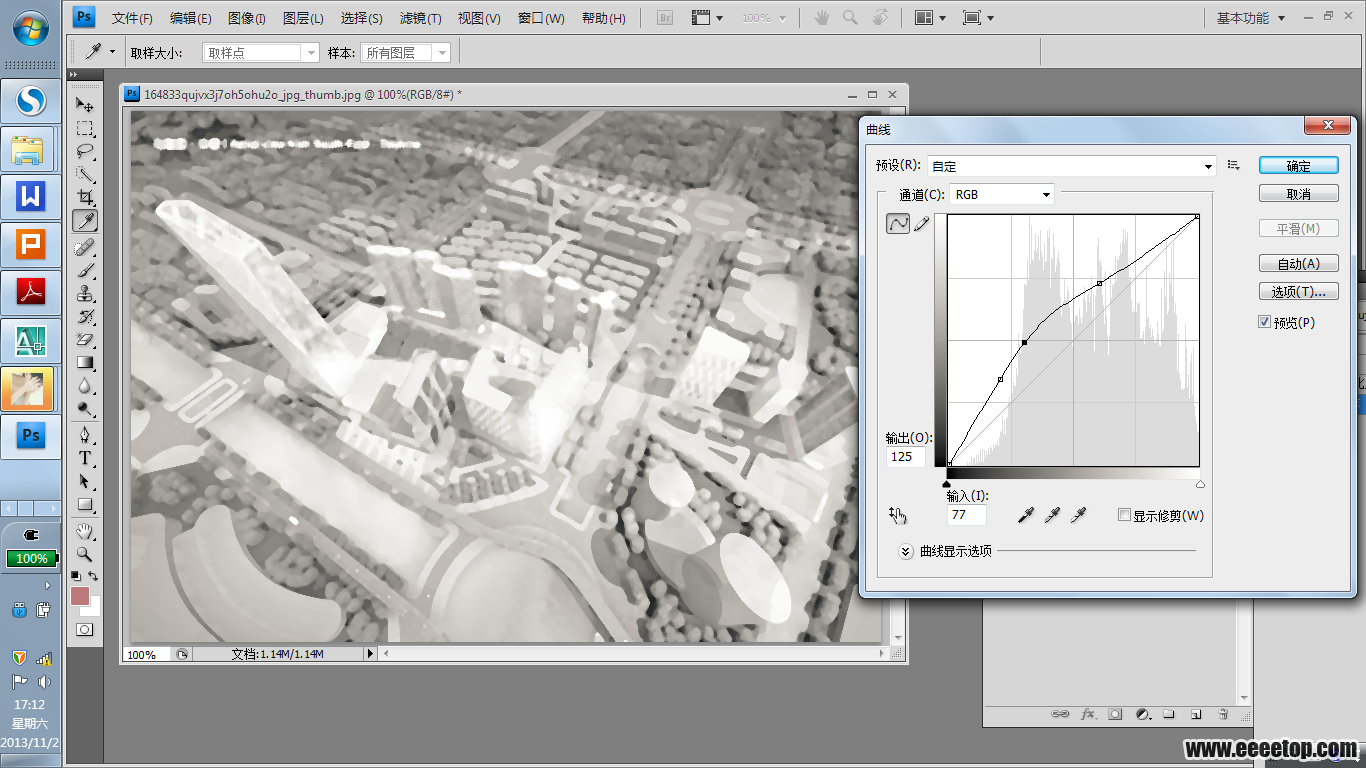Select the Rectangular Marquee tool
1366x768 pixels.
[85, 129]
